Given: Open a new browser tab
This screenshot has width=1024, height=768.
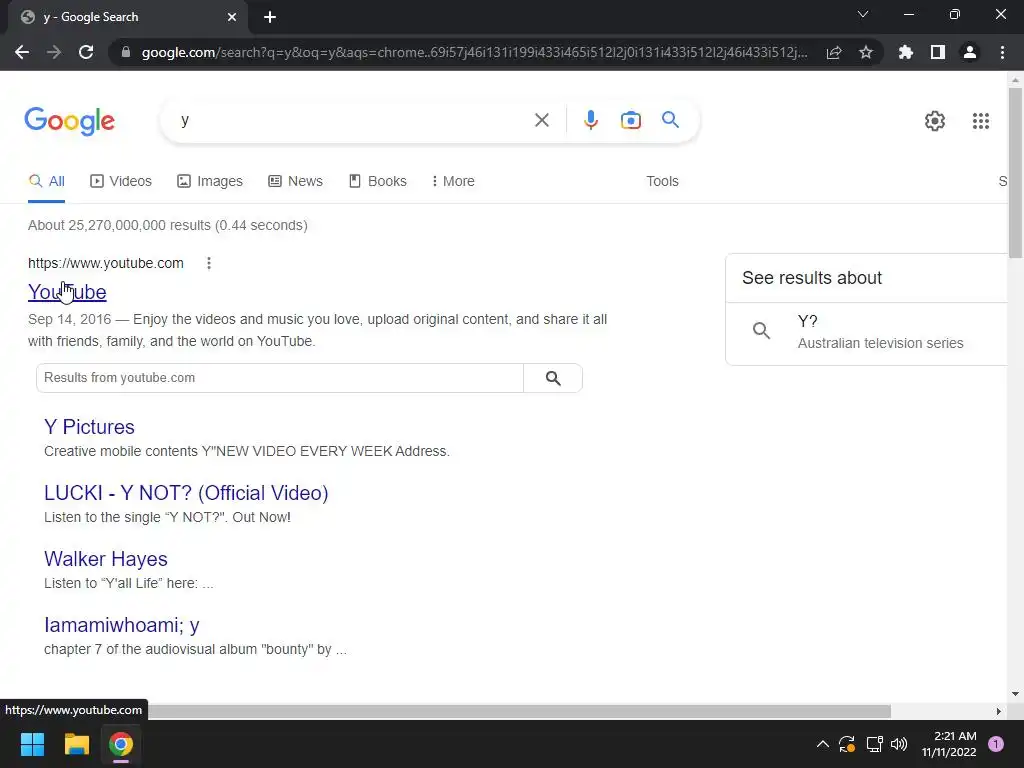Looking at the screenshot, I should pyautogui.click(x=270, y=17).
